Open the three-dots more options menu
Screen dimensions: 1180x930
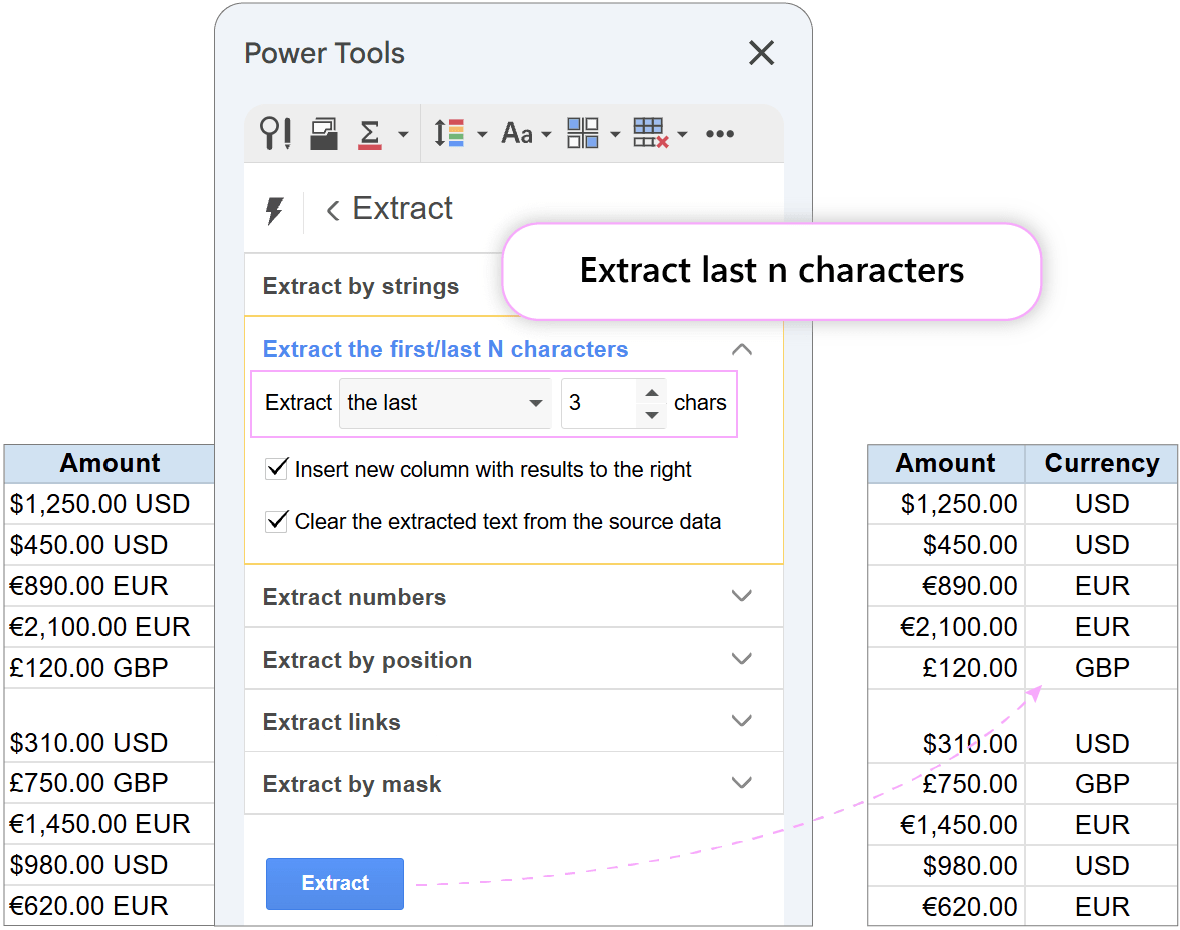(719, 134)
